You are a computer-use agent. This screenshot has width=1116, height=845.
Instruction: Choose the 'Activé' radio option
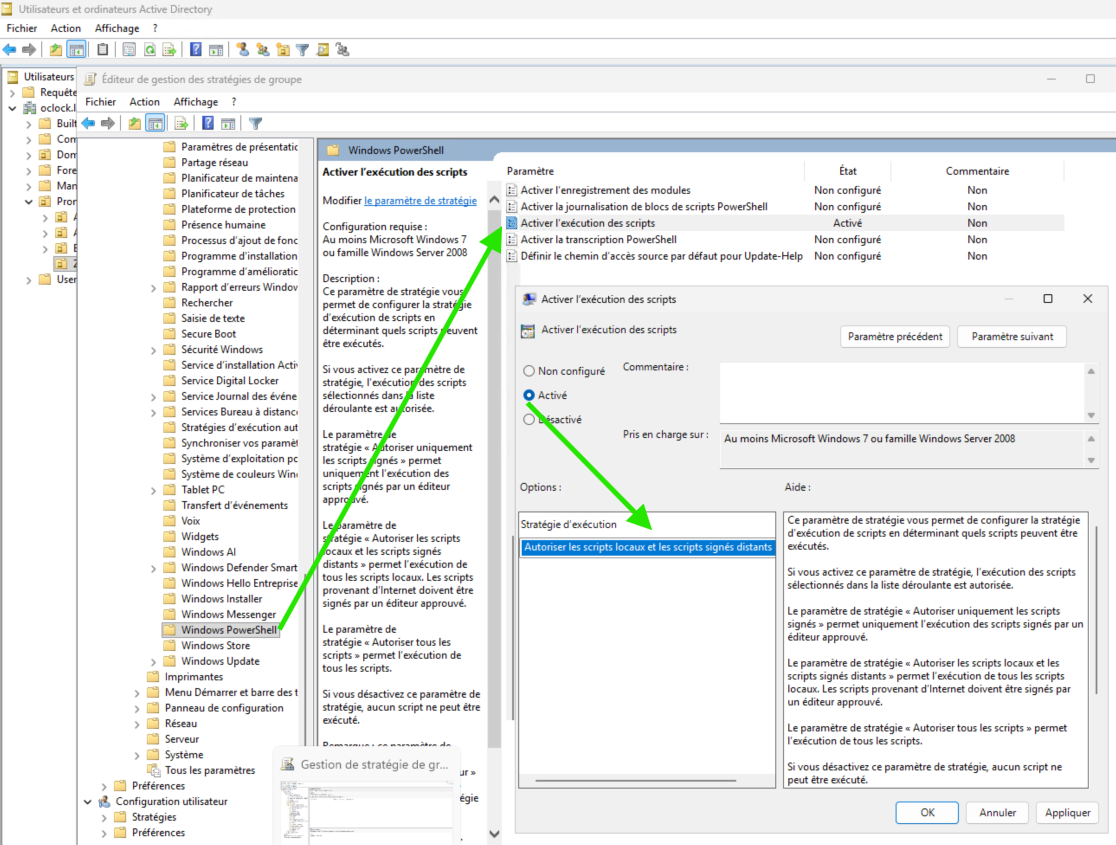pyautogui.click(x=529, y=395)
